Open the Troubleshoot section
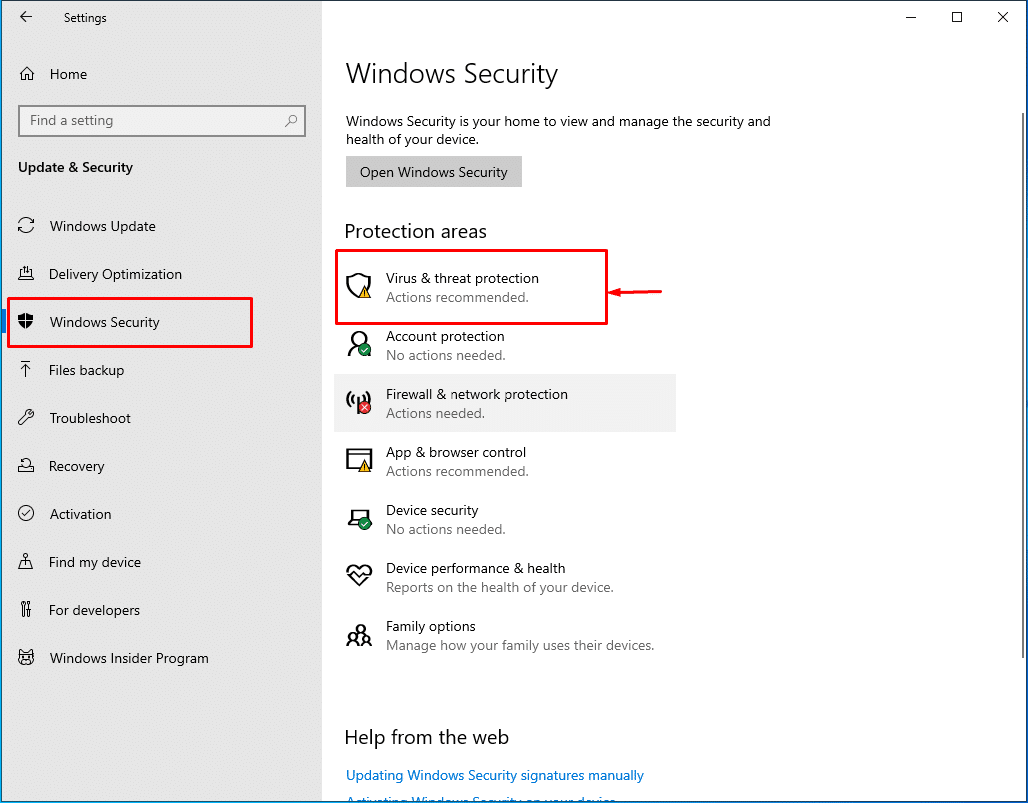 [90, 418]
